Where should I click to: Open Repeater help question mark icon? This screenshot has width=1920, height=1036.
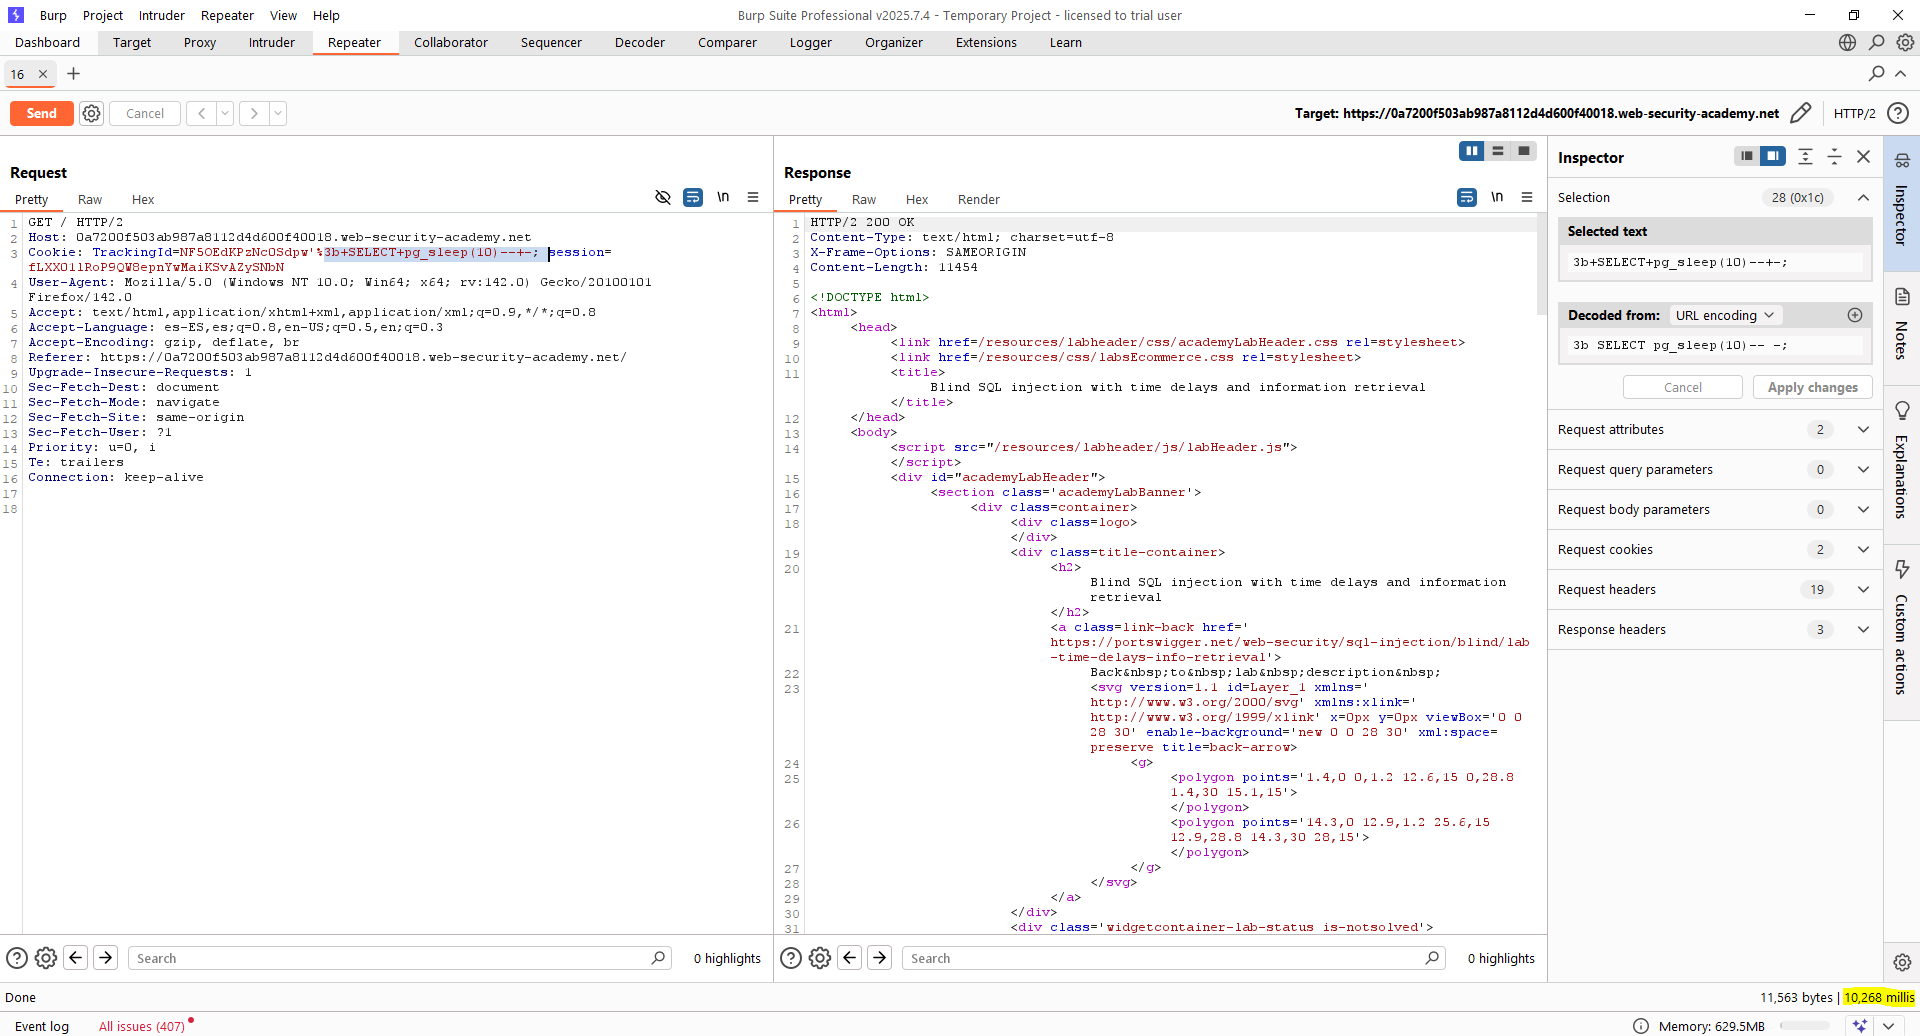(1897, 113)
